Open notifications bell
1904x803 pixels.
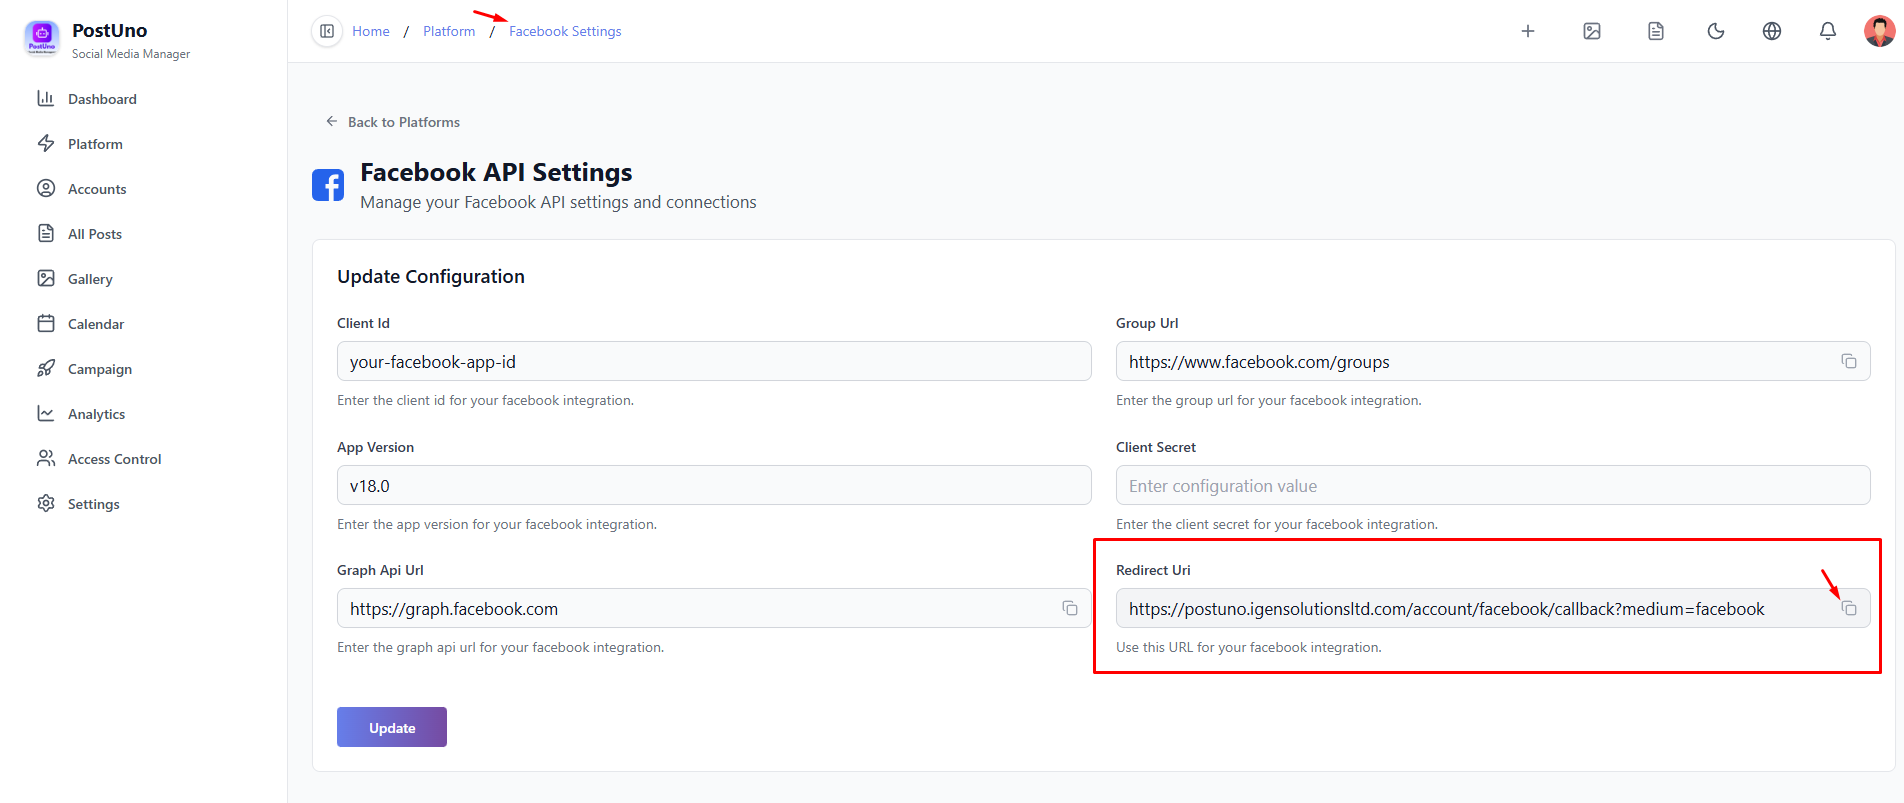pos(1827,31)
